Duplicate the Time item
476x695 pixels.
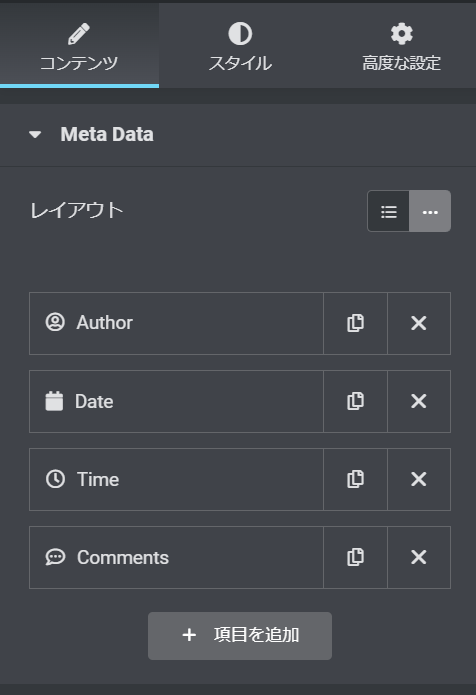(x=355, y=479)
